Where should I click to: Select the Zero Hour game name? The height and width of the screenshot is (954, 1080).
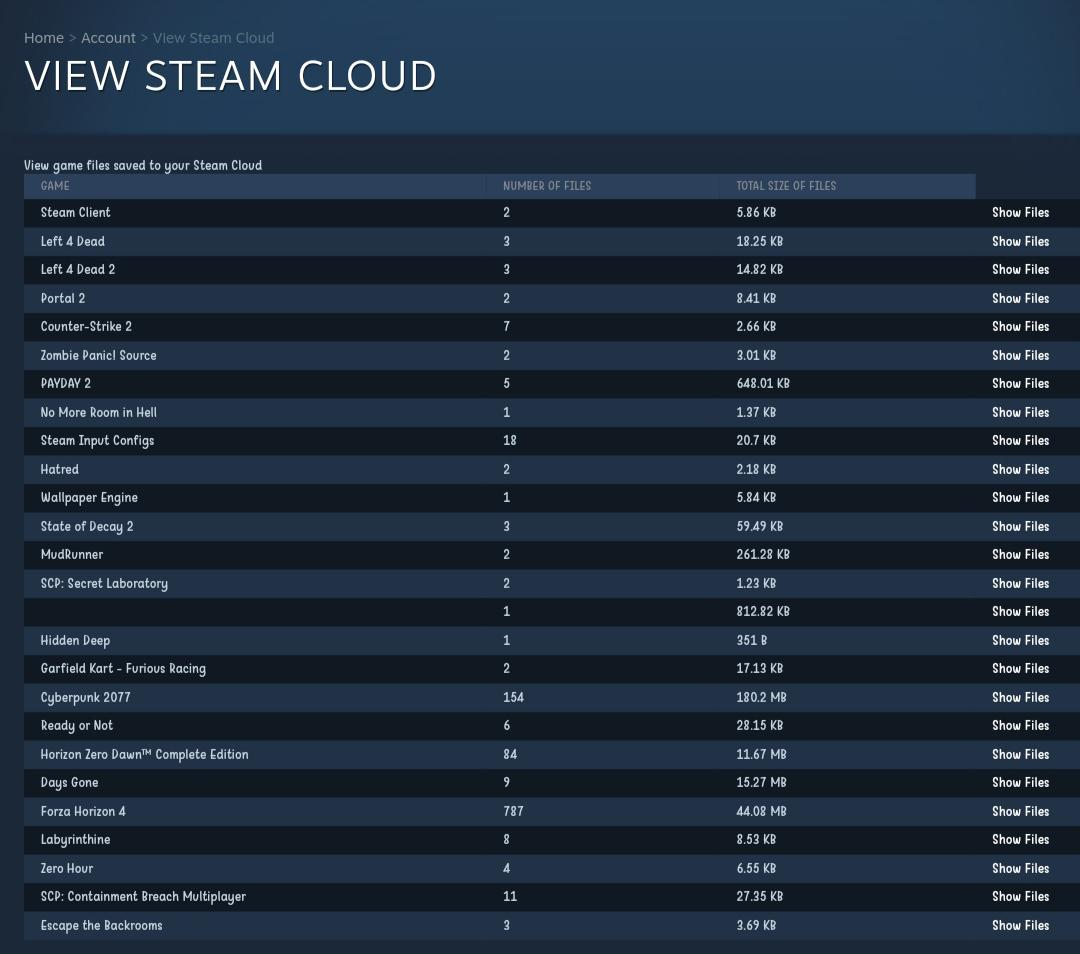(67, 869)
